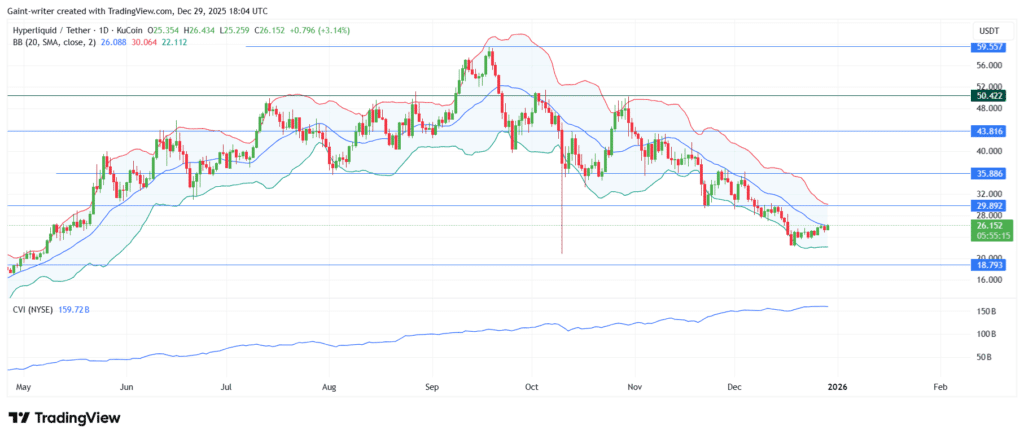This screenshot has width=1024, height=439.
Task: Click the 100 B CVI axis tick
Action: click(986, 334)
